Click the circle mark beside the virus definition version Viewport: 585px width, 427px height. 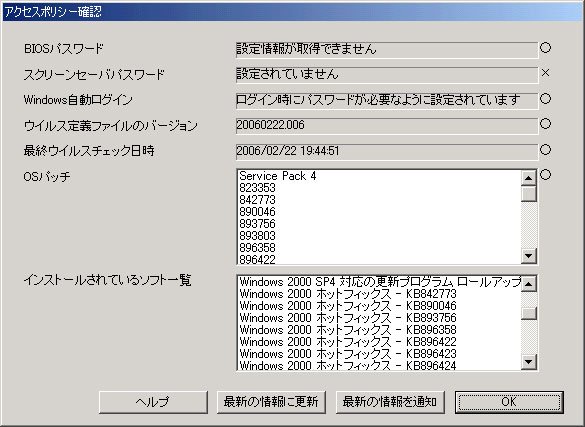click(x=545, y=124)
